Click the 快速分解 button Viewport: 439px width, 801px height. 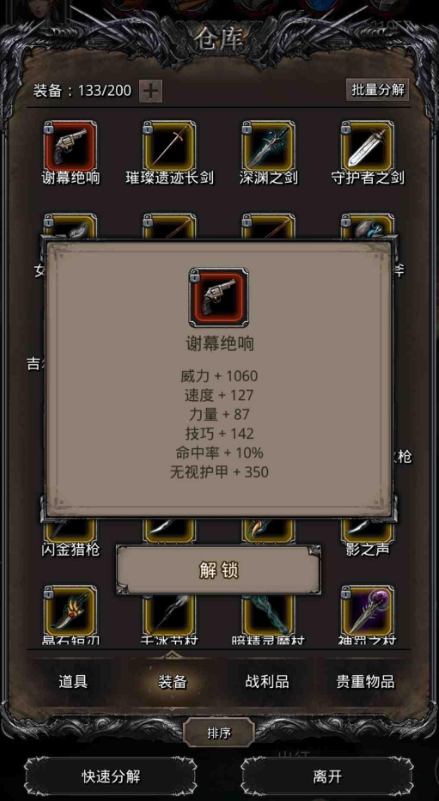[111, 777]
